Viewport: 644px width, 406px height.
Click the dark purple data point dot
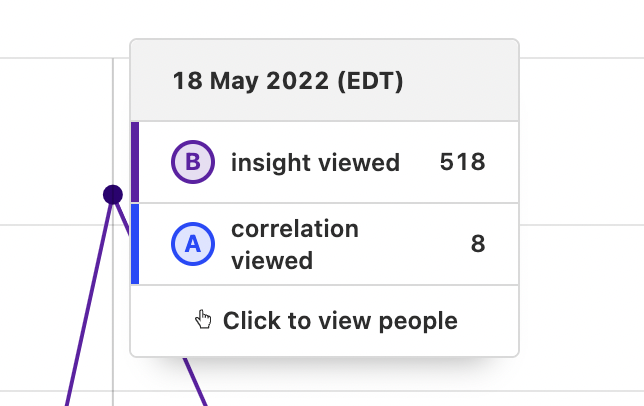point(113,194)
